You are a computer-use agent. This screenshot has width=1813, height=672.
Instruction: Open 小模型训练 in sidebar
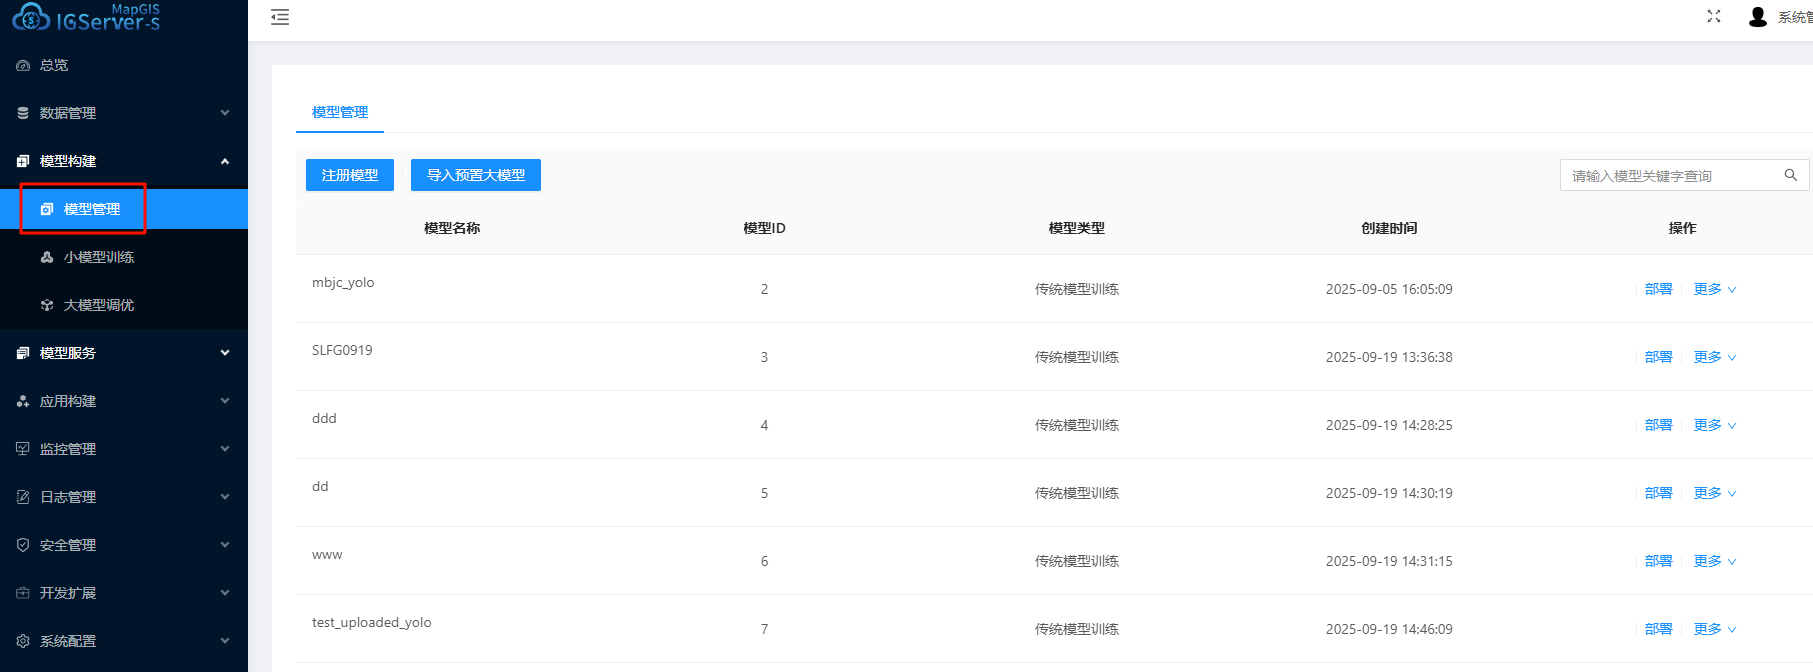click(98, 257)
